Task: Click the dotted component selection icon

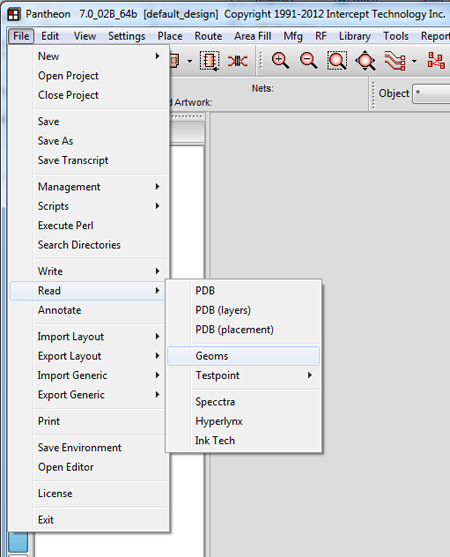Action: tap(210, 61)
